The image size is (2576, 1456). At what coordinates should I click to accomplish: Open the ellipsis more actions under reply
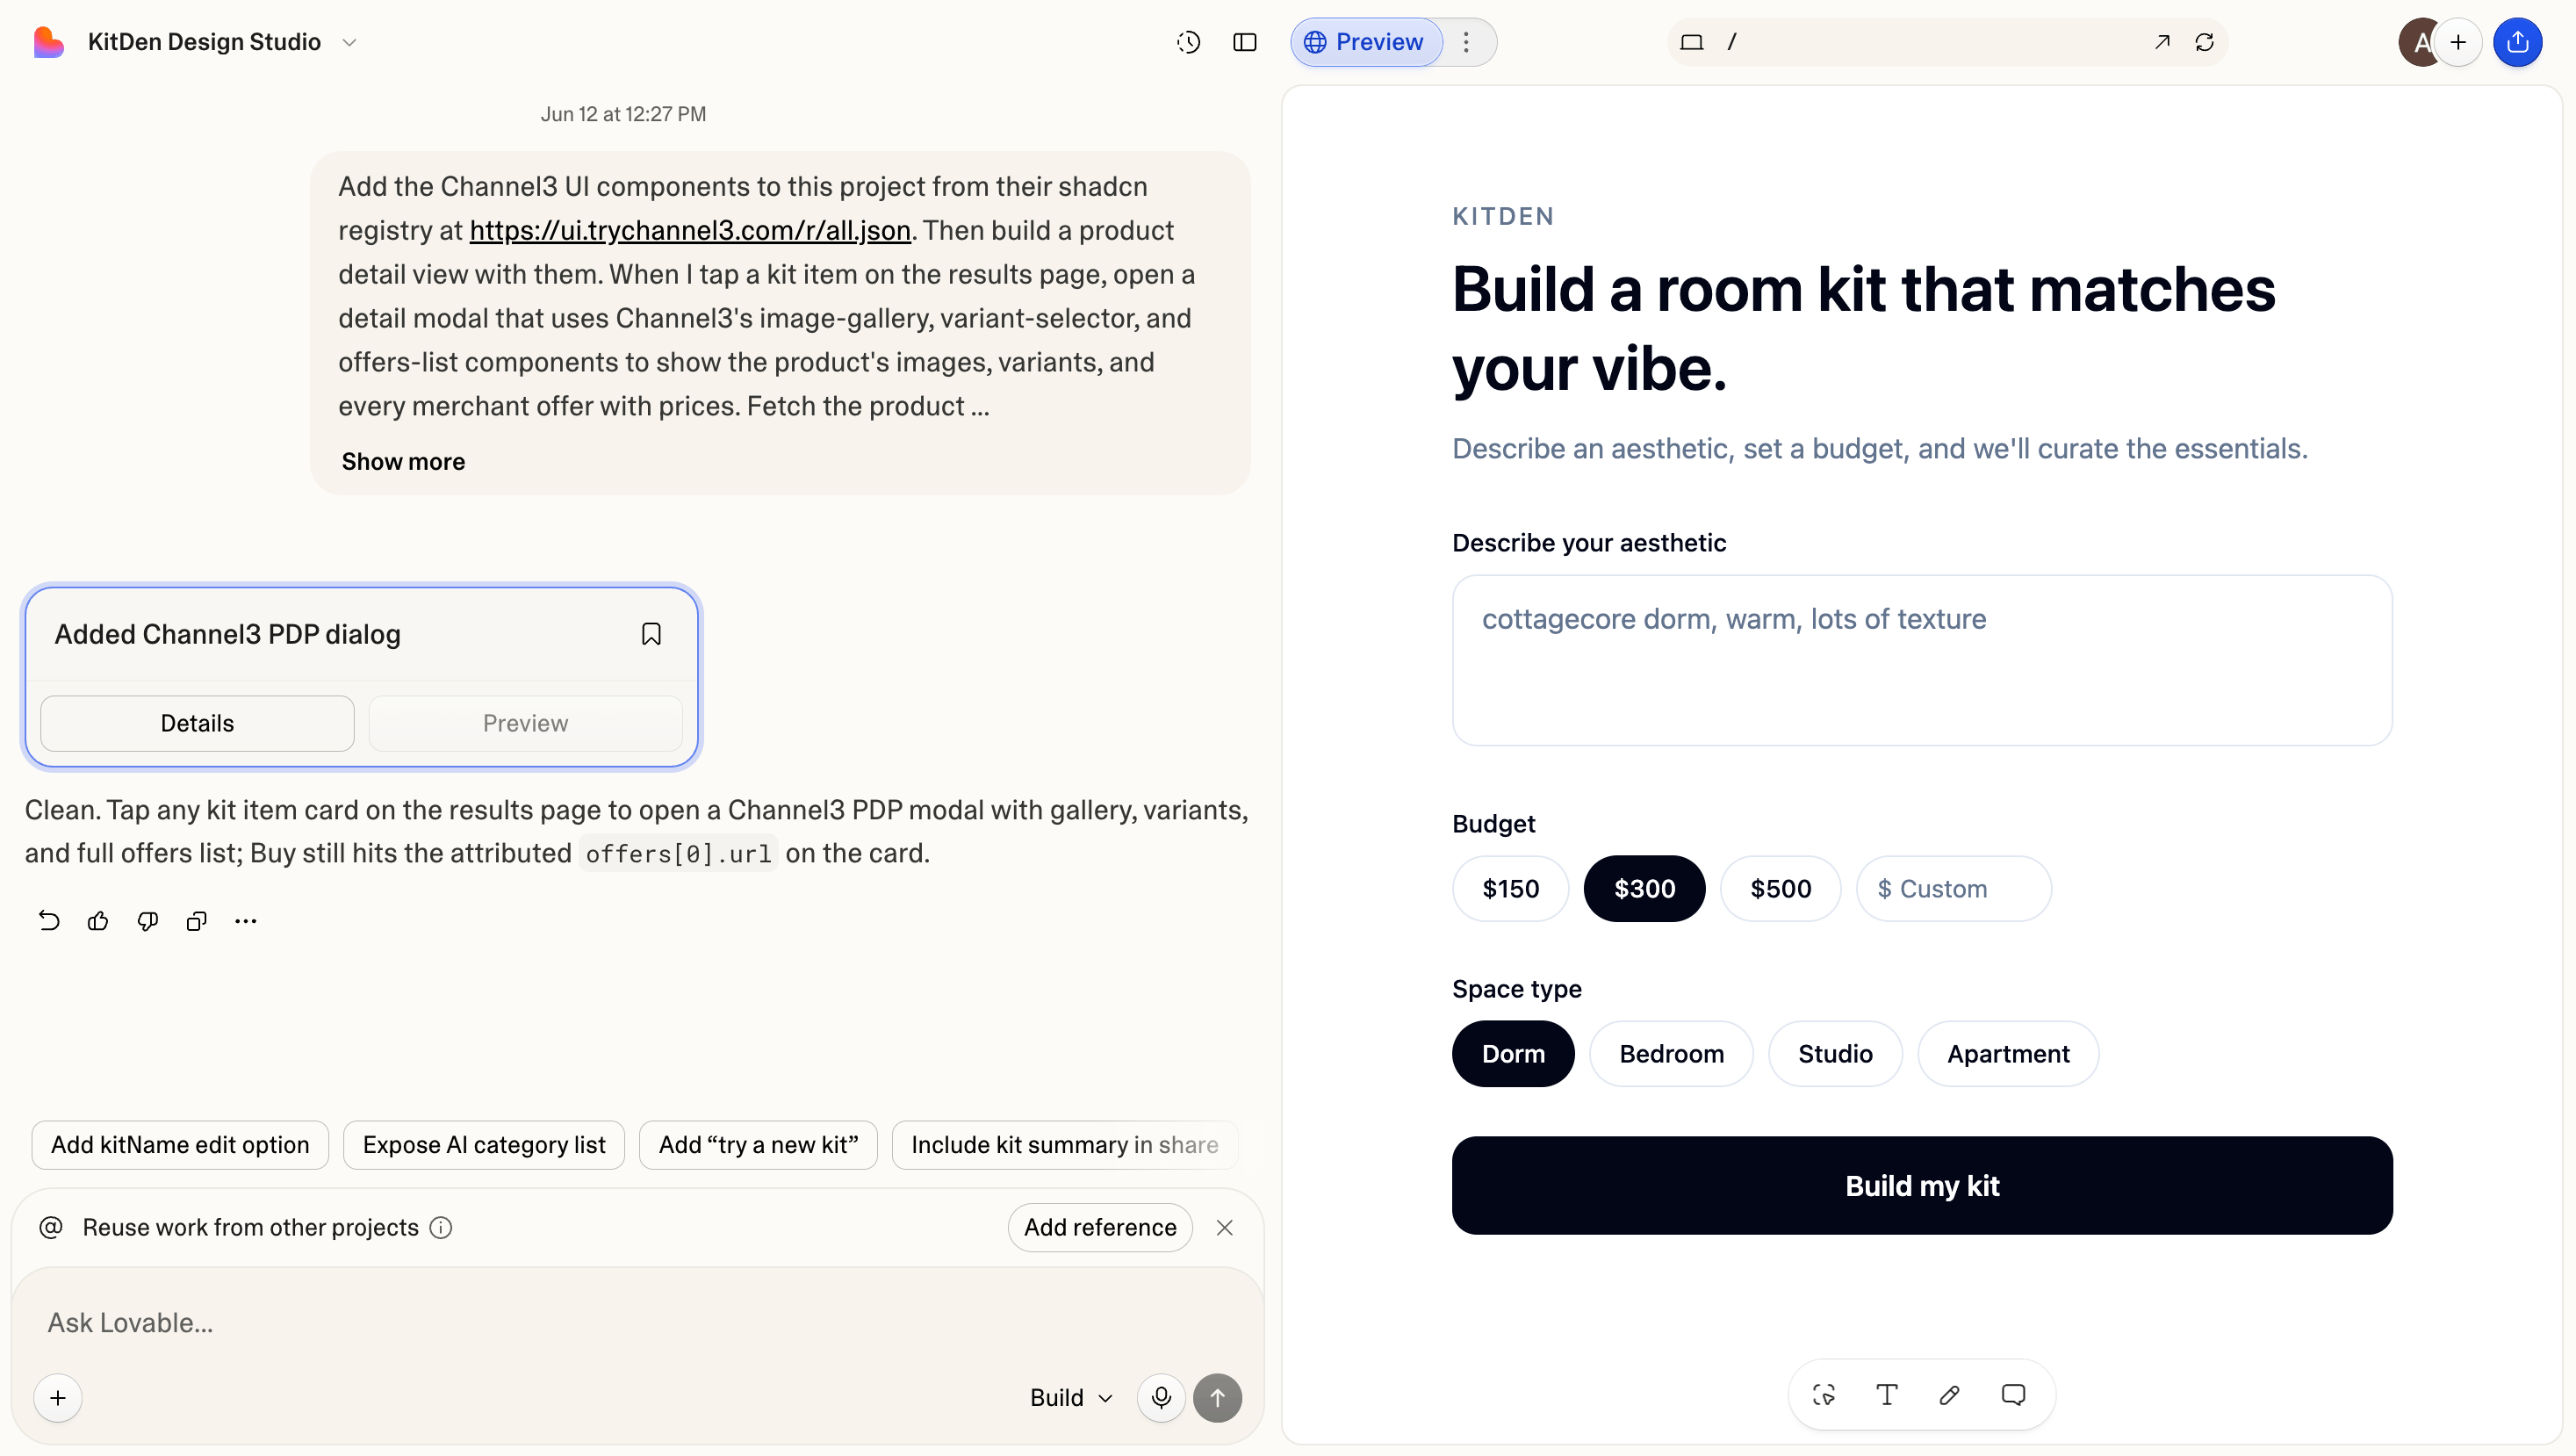(x=246, y=921)
